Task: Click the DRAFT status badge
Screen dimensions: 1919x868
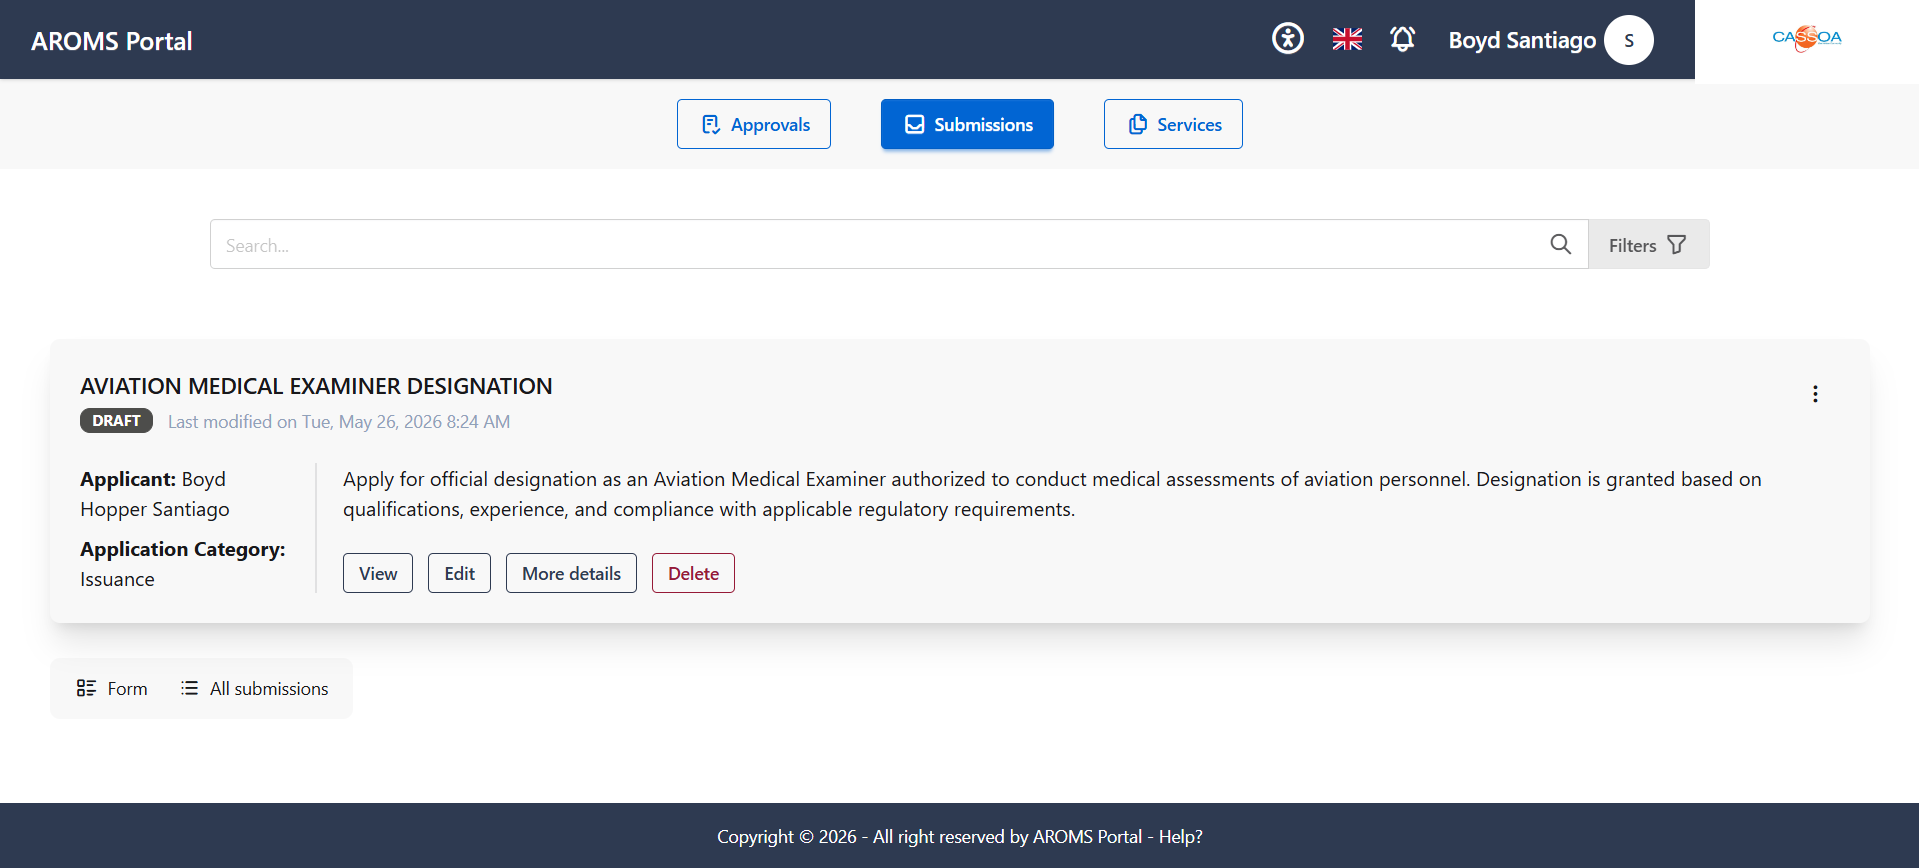Action: tap(116, 420)
